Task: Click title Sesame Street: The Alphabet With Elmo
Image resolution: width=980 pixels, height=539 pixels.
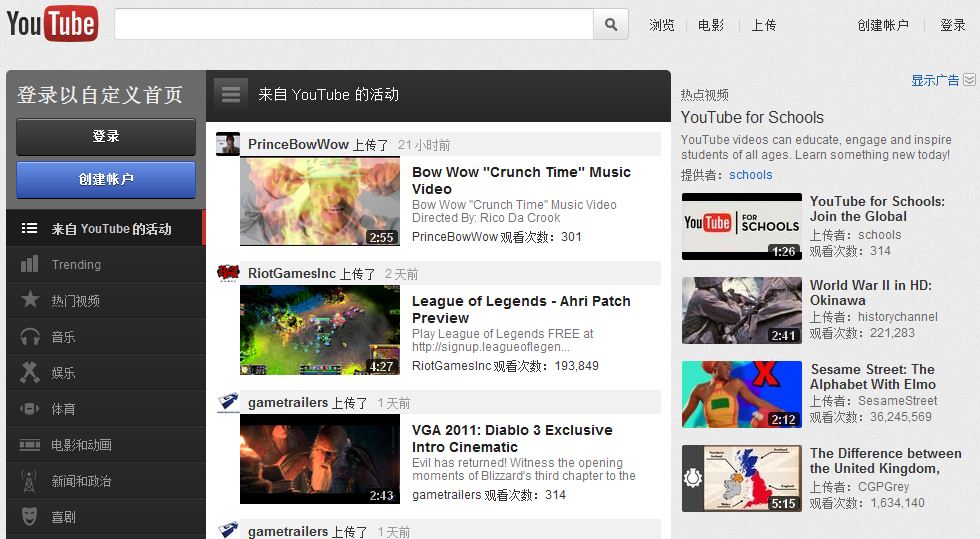Action: tap(873, 376)
